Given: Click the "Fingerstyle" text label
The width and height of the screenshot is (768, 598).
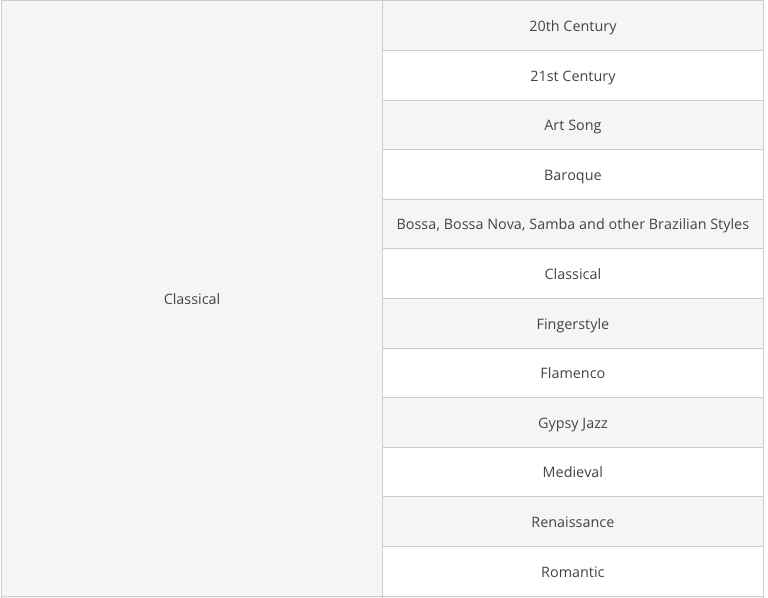Looking at the screenshot, I should [572, 324].
